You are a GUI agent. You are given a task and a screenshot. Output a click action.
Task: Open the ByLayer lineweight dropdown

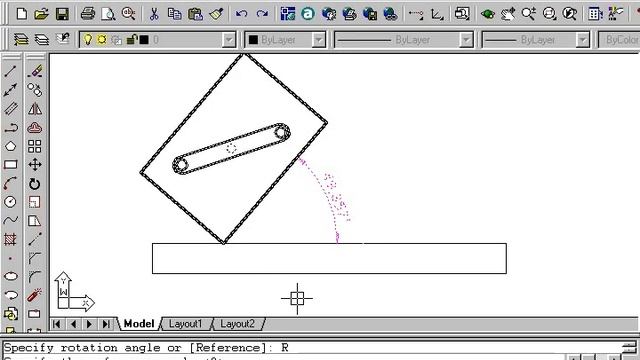click(582, 40)
